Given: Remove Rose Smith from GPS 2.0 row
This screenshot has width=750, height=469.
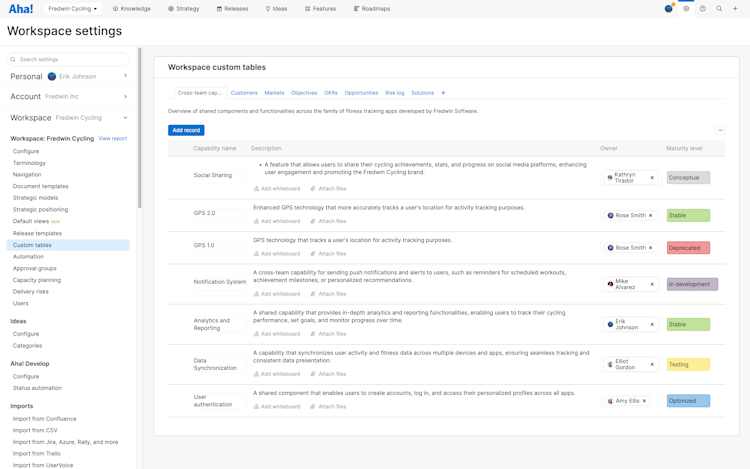Looking at the screenshot, I should [651, 216].
